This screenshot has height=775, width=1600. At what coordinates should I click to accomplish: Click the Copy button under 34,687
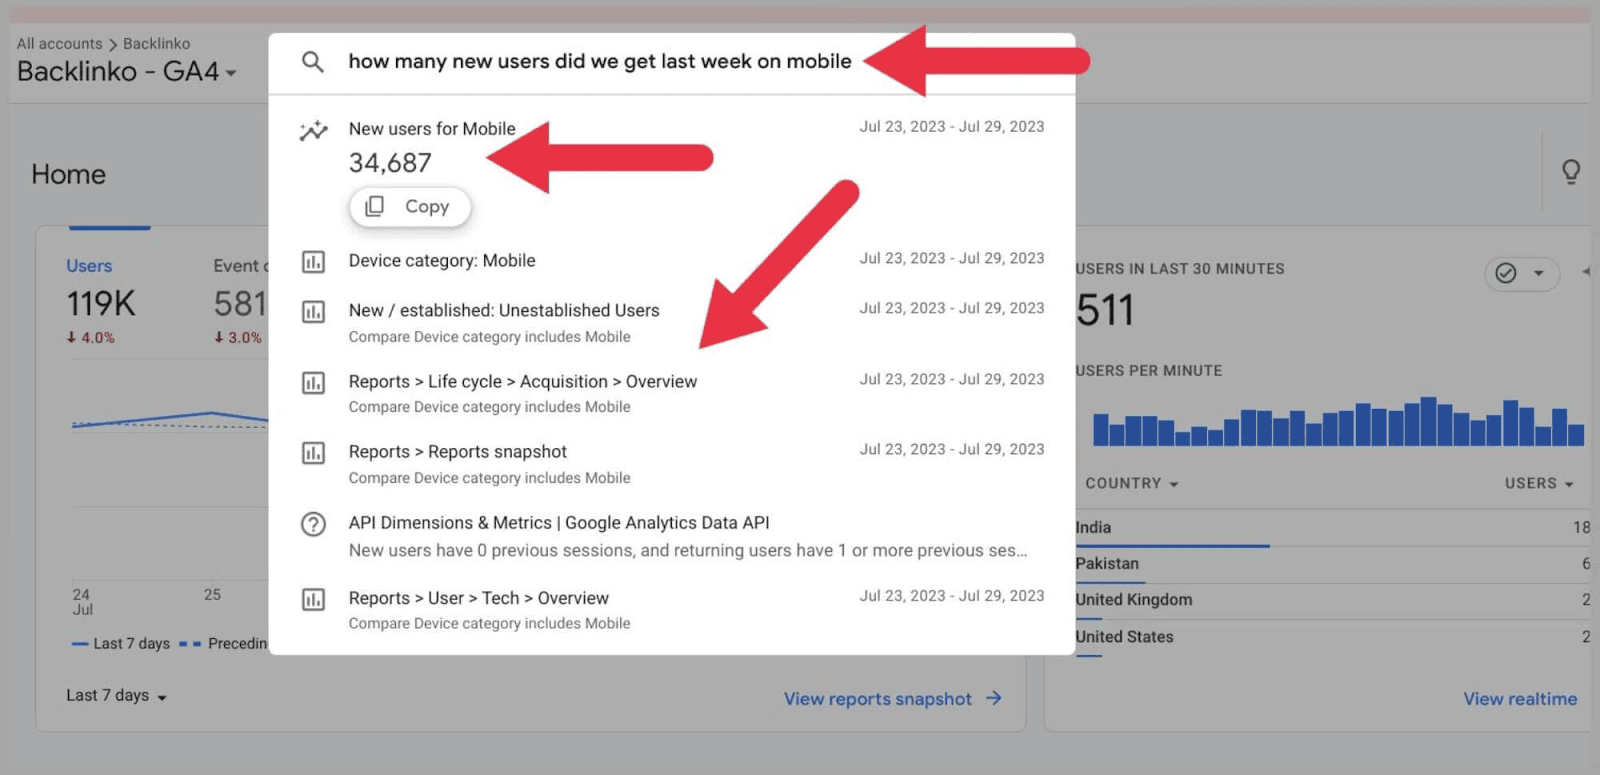coord(410,207)
